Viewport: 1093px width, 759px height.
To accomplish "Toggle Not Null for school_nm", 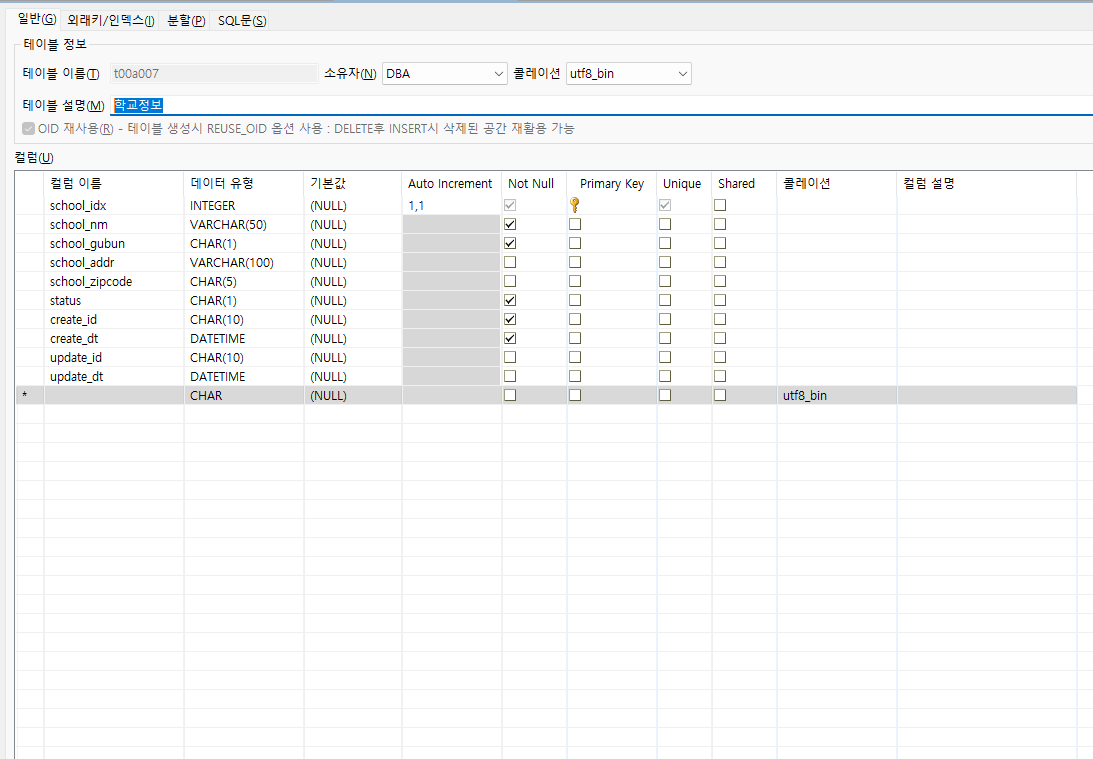I will [510, 225].
